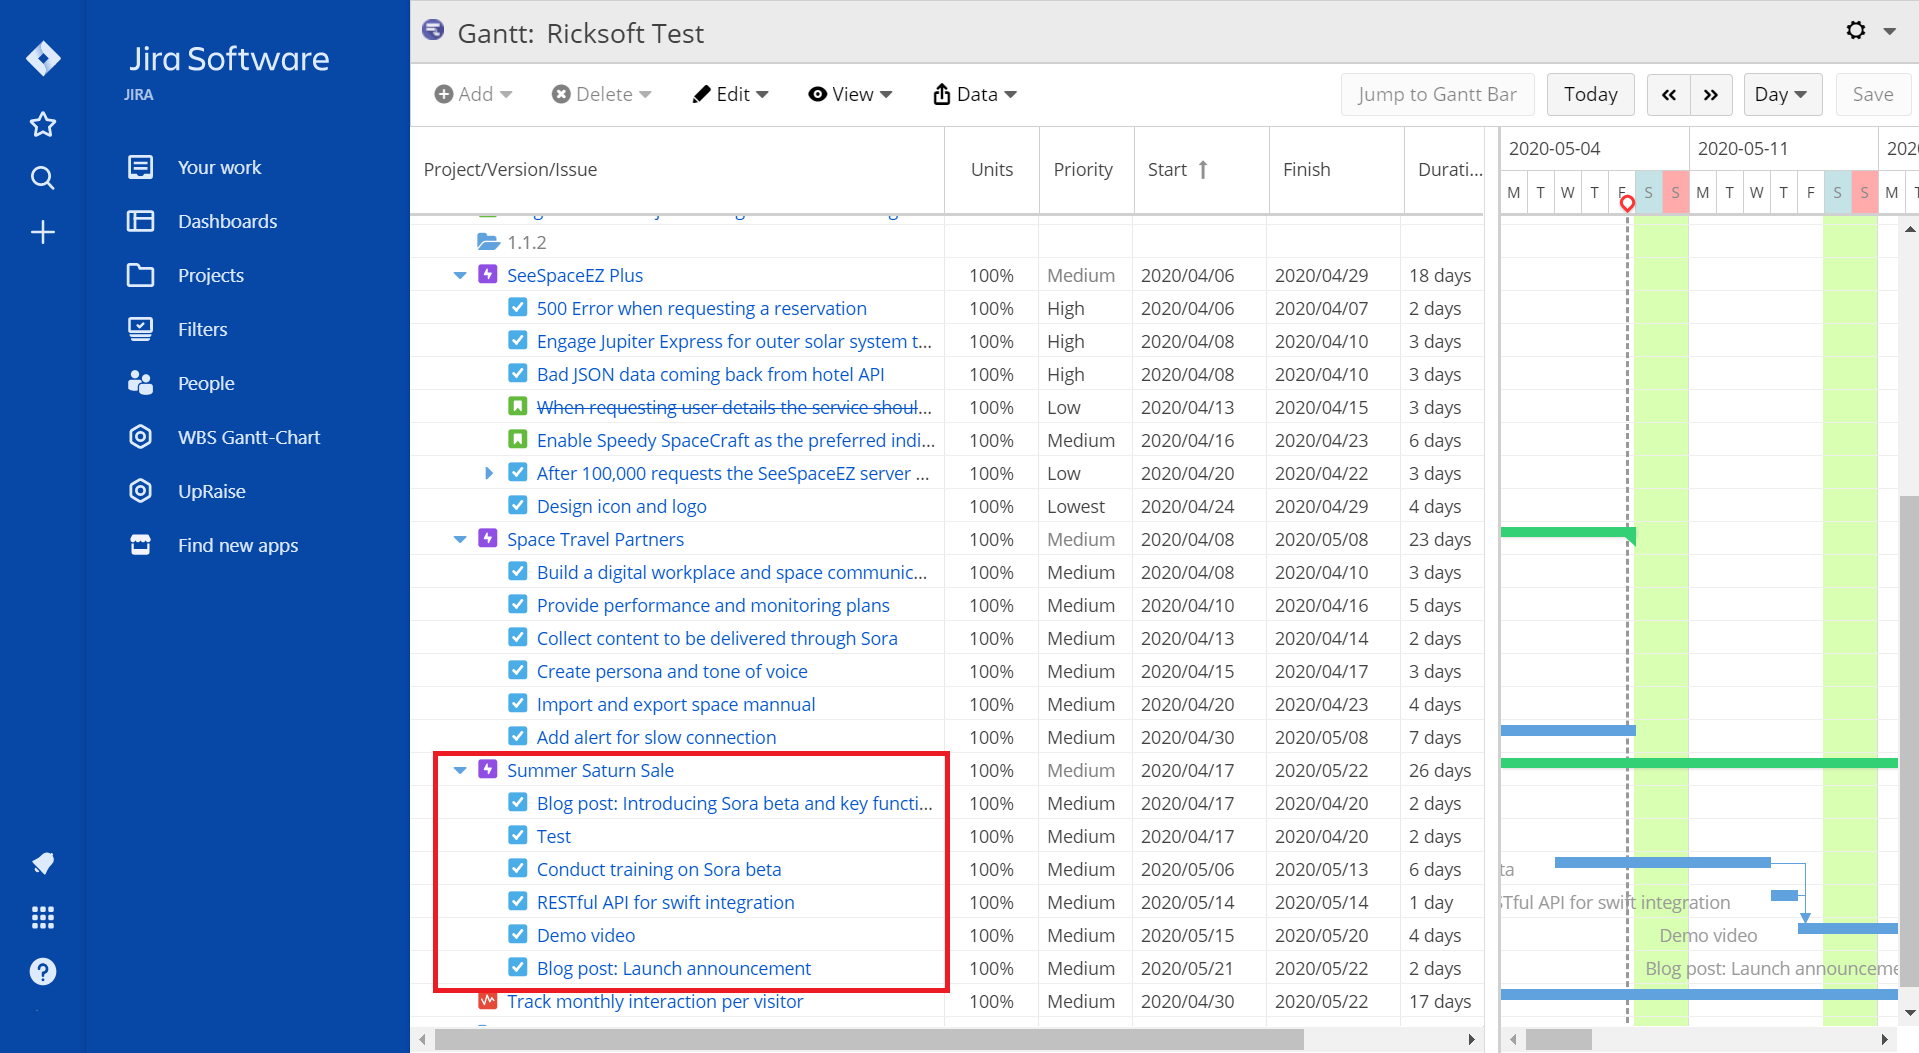
Task: Open the help question mark icon
Action: [x=43, y=971]
